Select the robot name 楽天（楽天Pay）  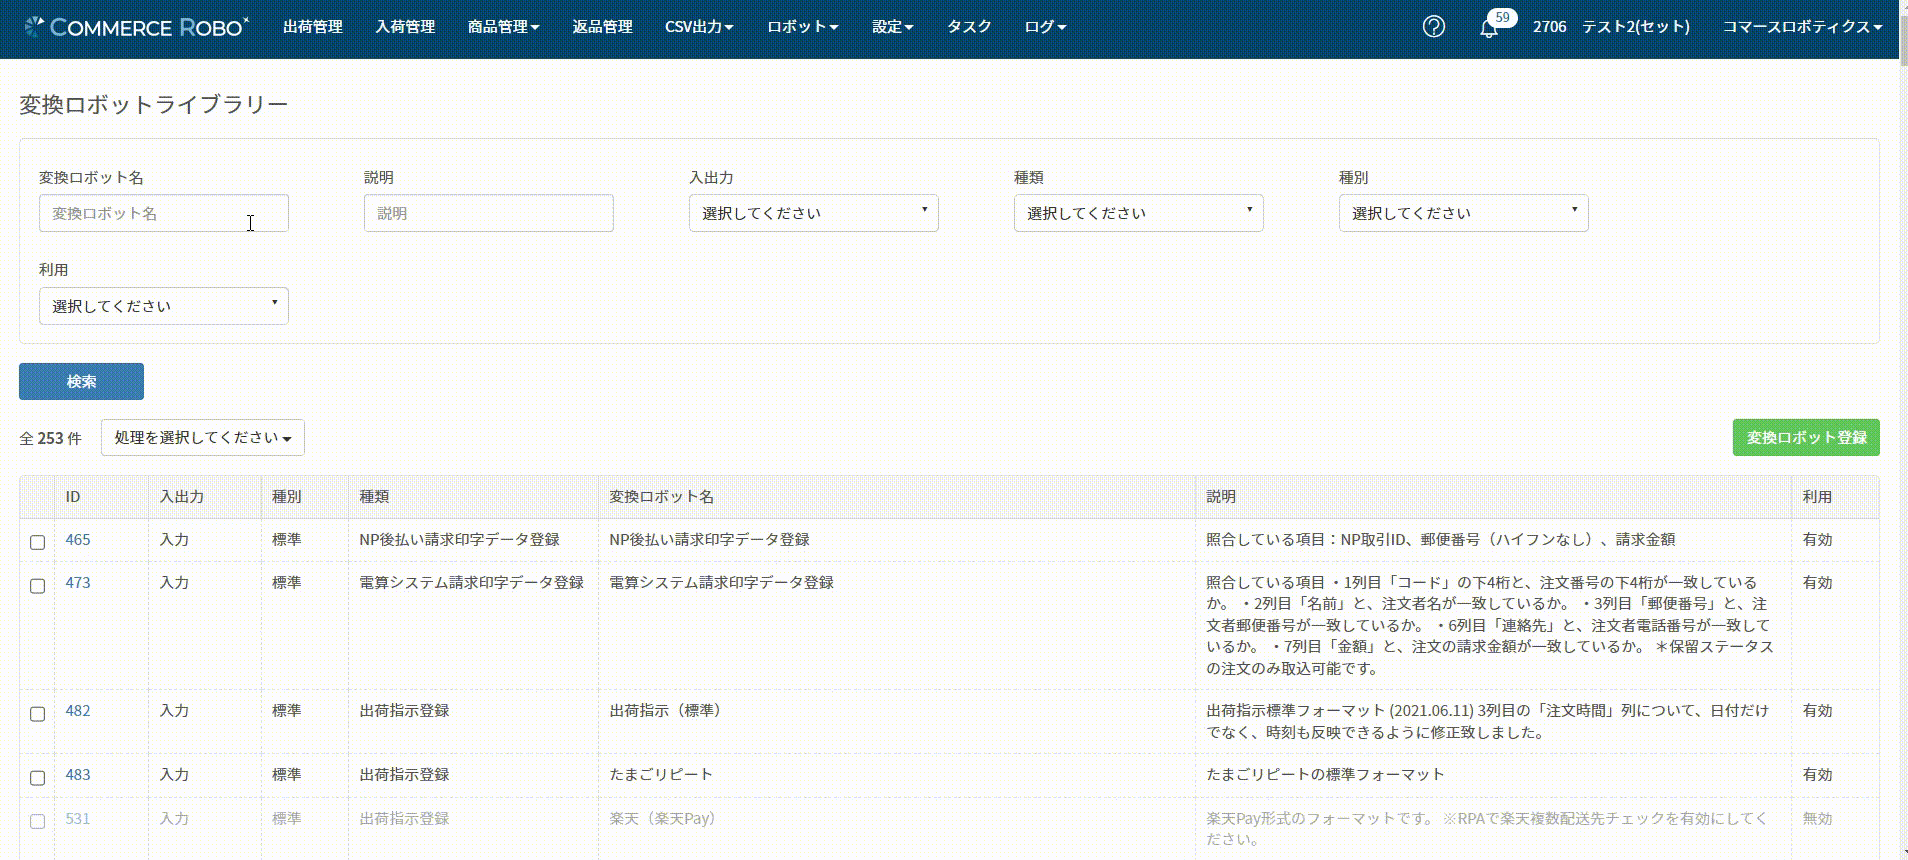point(663,818)
